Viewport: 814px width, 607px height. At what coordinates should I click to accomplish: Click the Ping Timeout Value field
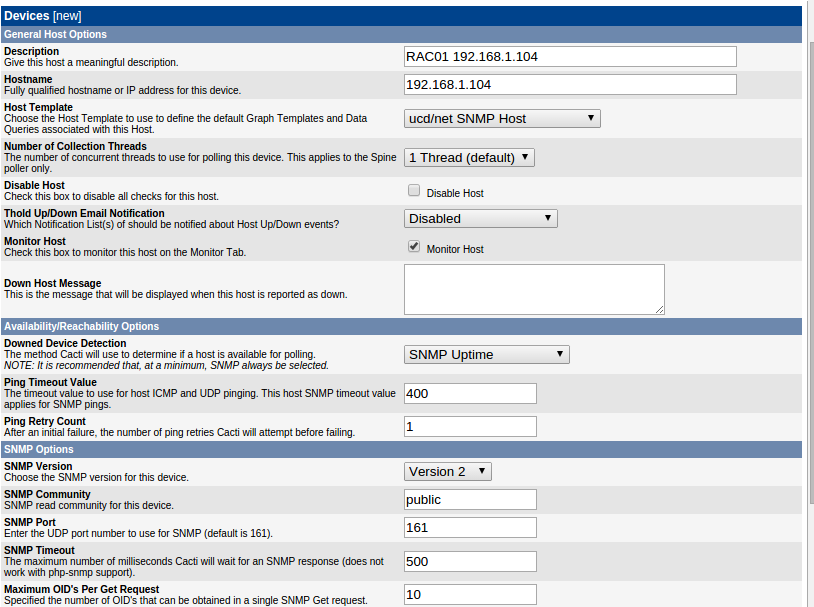(470, 394)
